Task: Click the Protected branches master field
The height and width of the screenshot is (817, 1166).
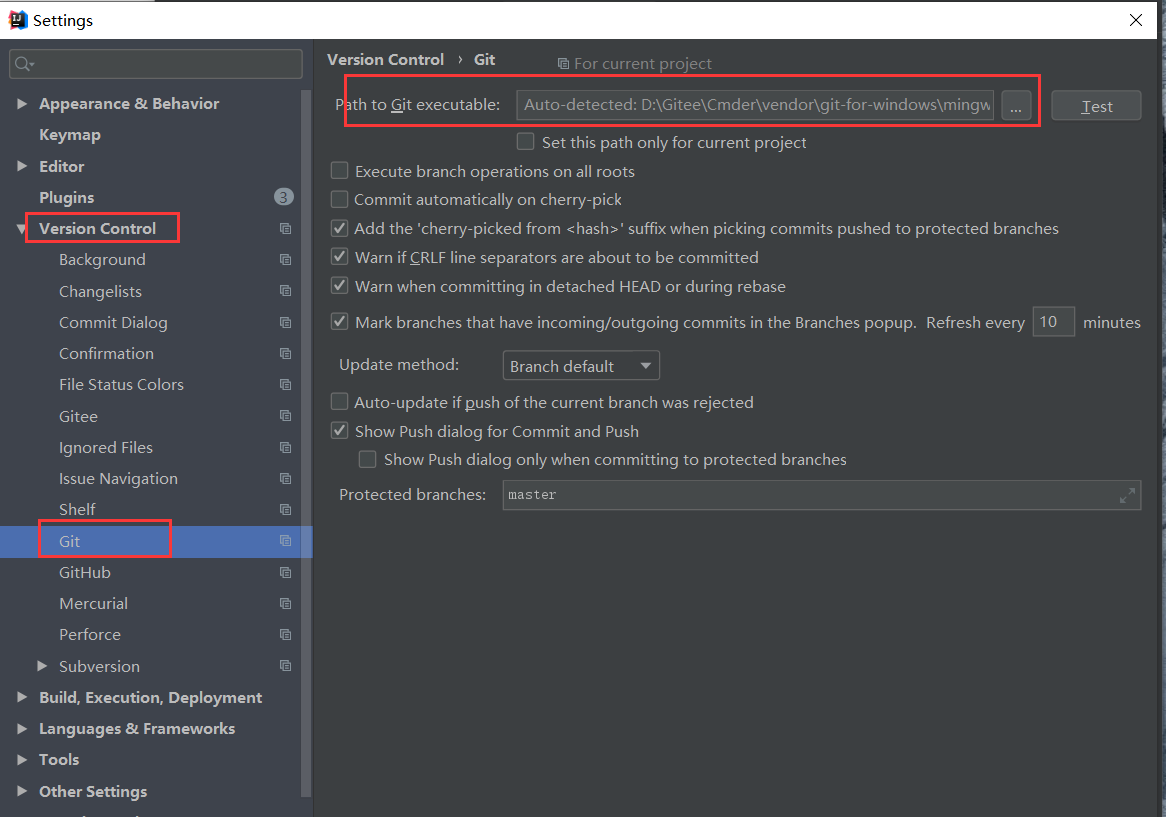Action: tap(822, 495)
